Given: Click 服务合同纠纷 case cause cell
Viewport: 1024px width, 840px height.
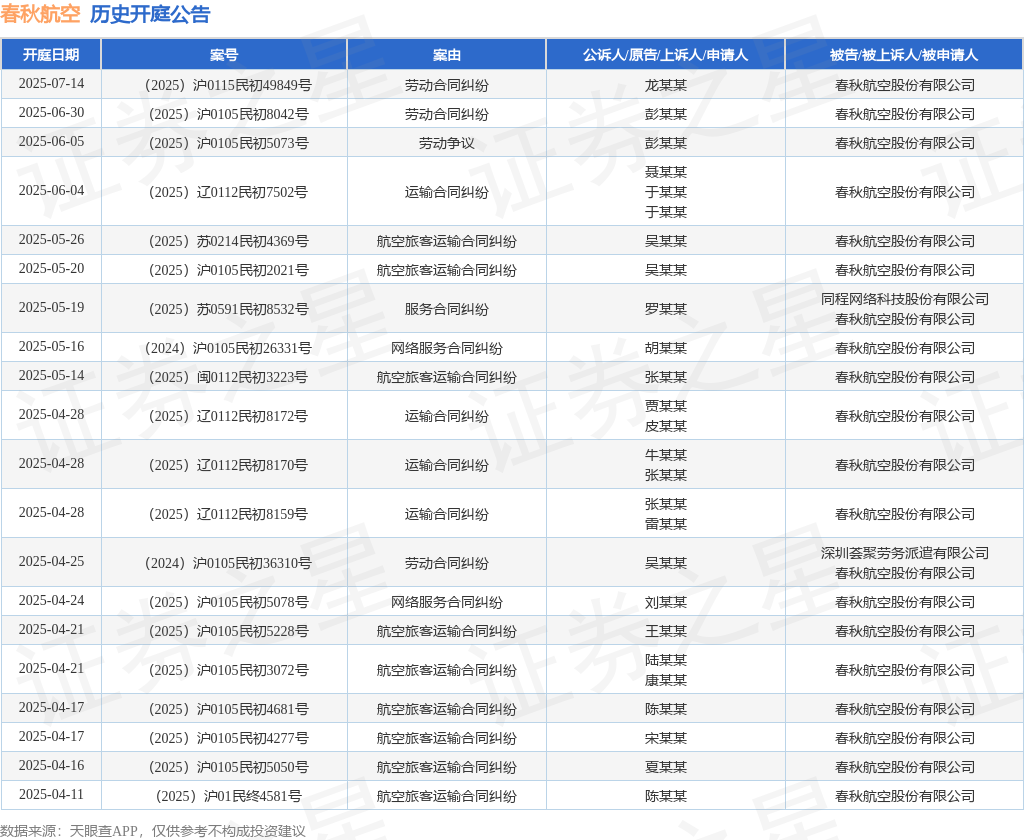Looking at the screenshot, I should pos(447,309).
